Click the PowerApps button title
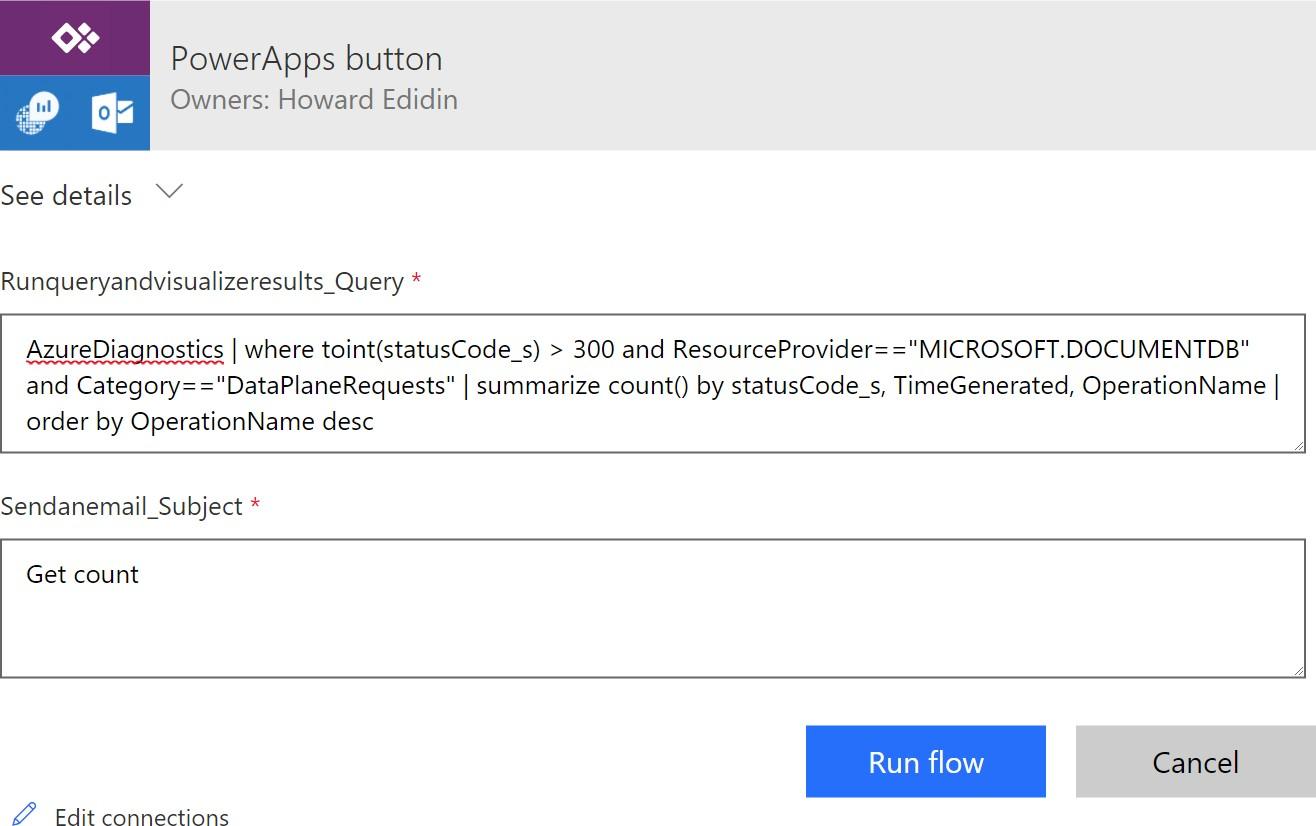This screenshot has height=826, width=1316. [306, 58]
